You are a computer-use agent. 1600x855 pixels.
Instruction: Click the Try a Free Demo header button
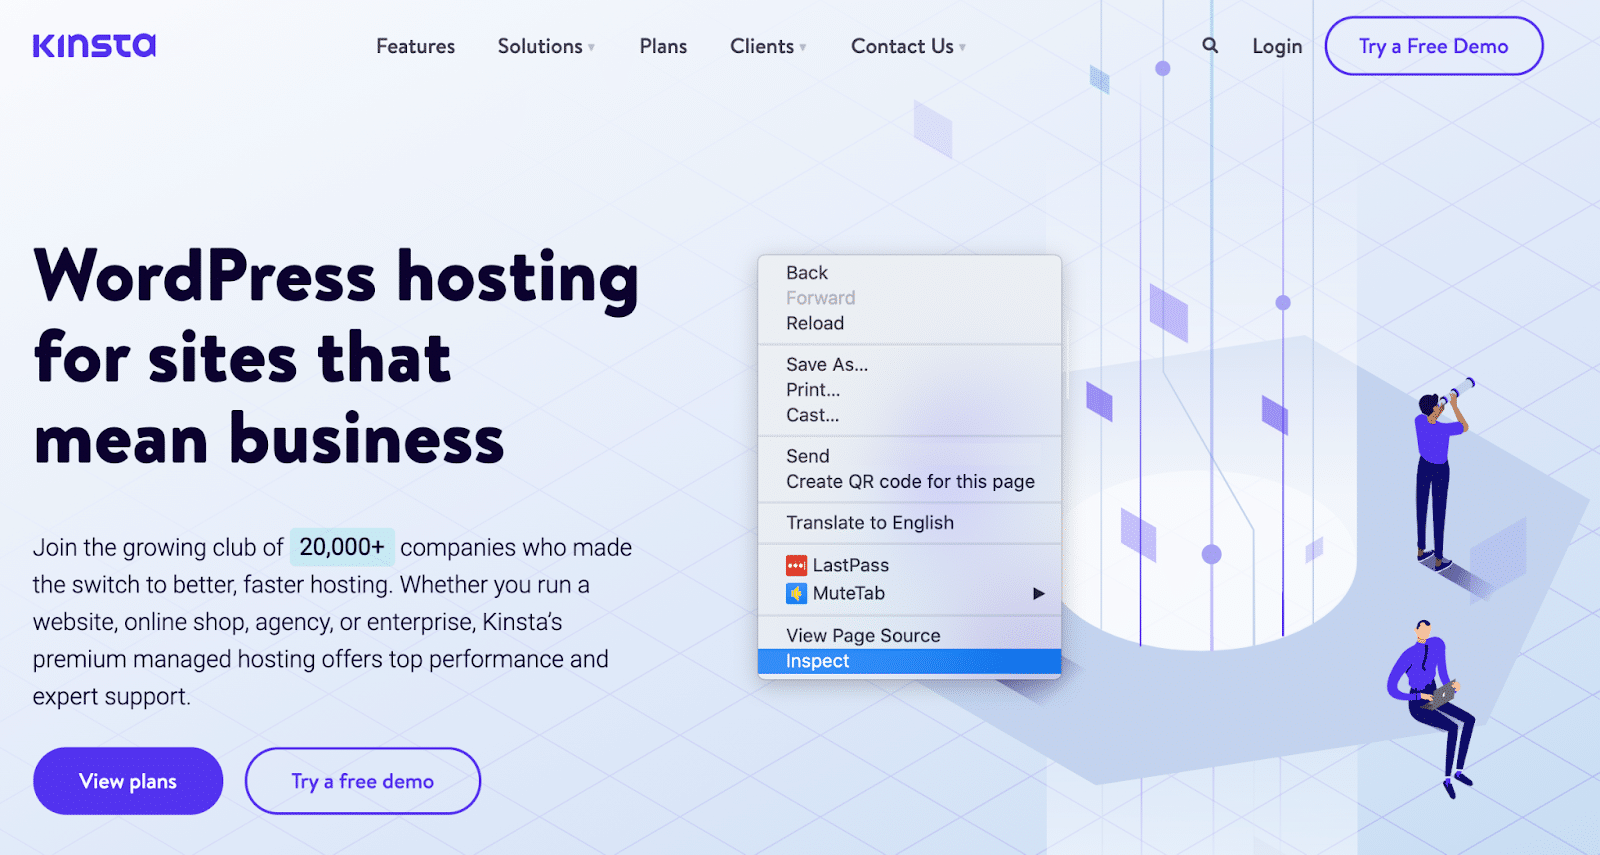coord(1434,46)
